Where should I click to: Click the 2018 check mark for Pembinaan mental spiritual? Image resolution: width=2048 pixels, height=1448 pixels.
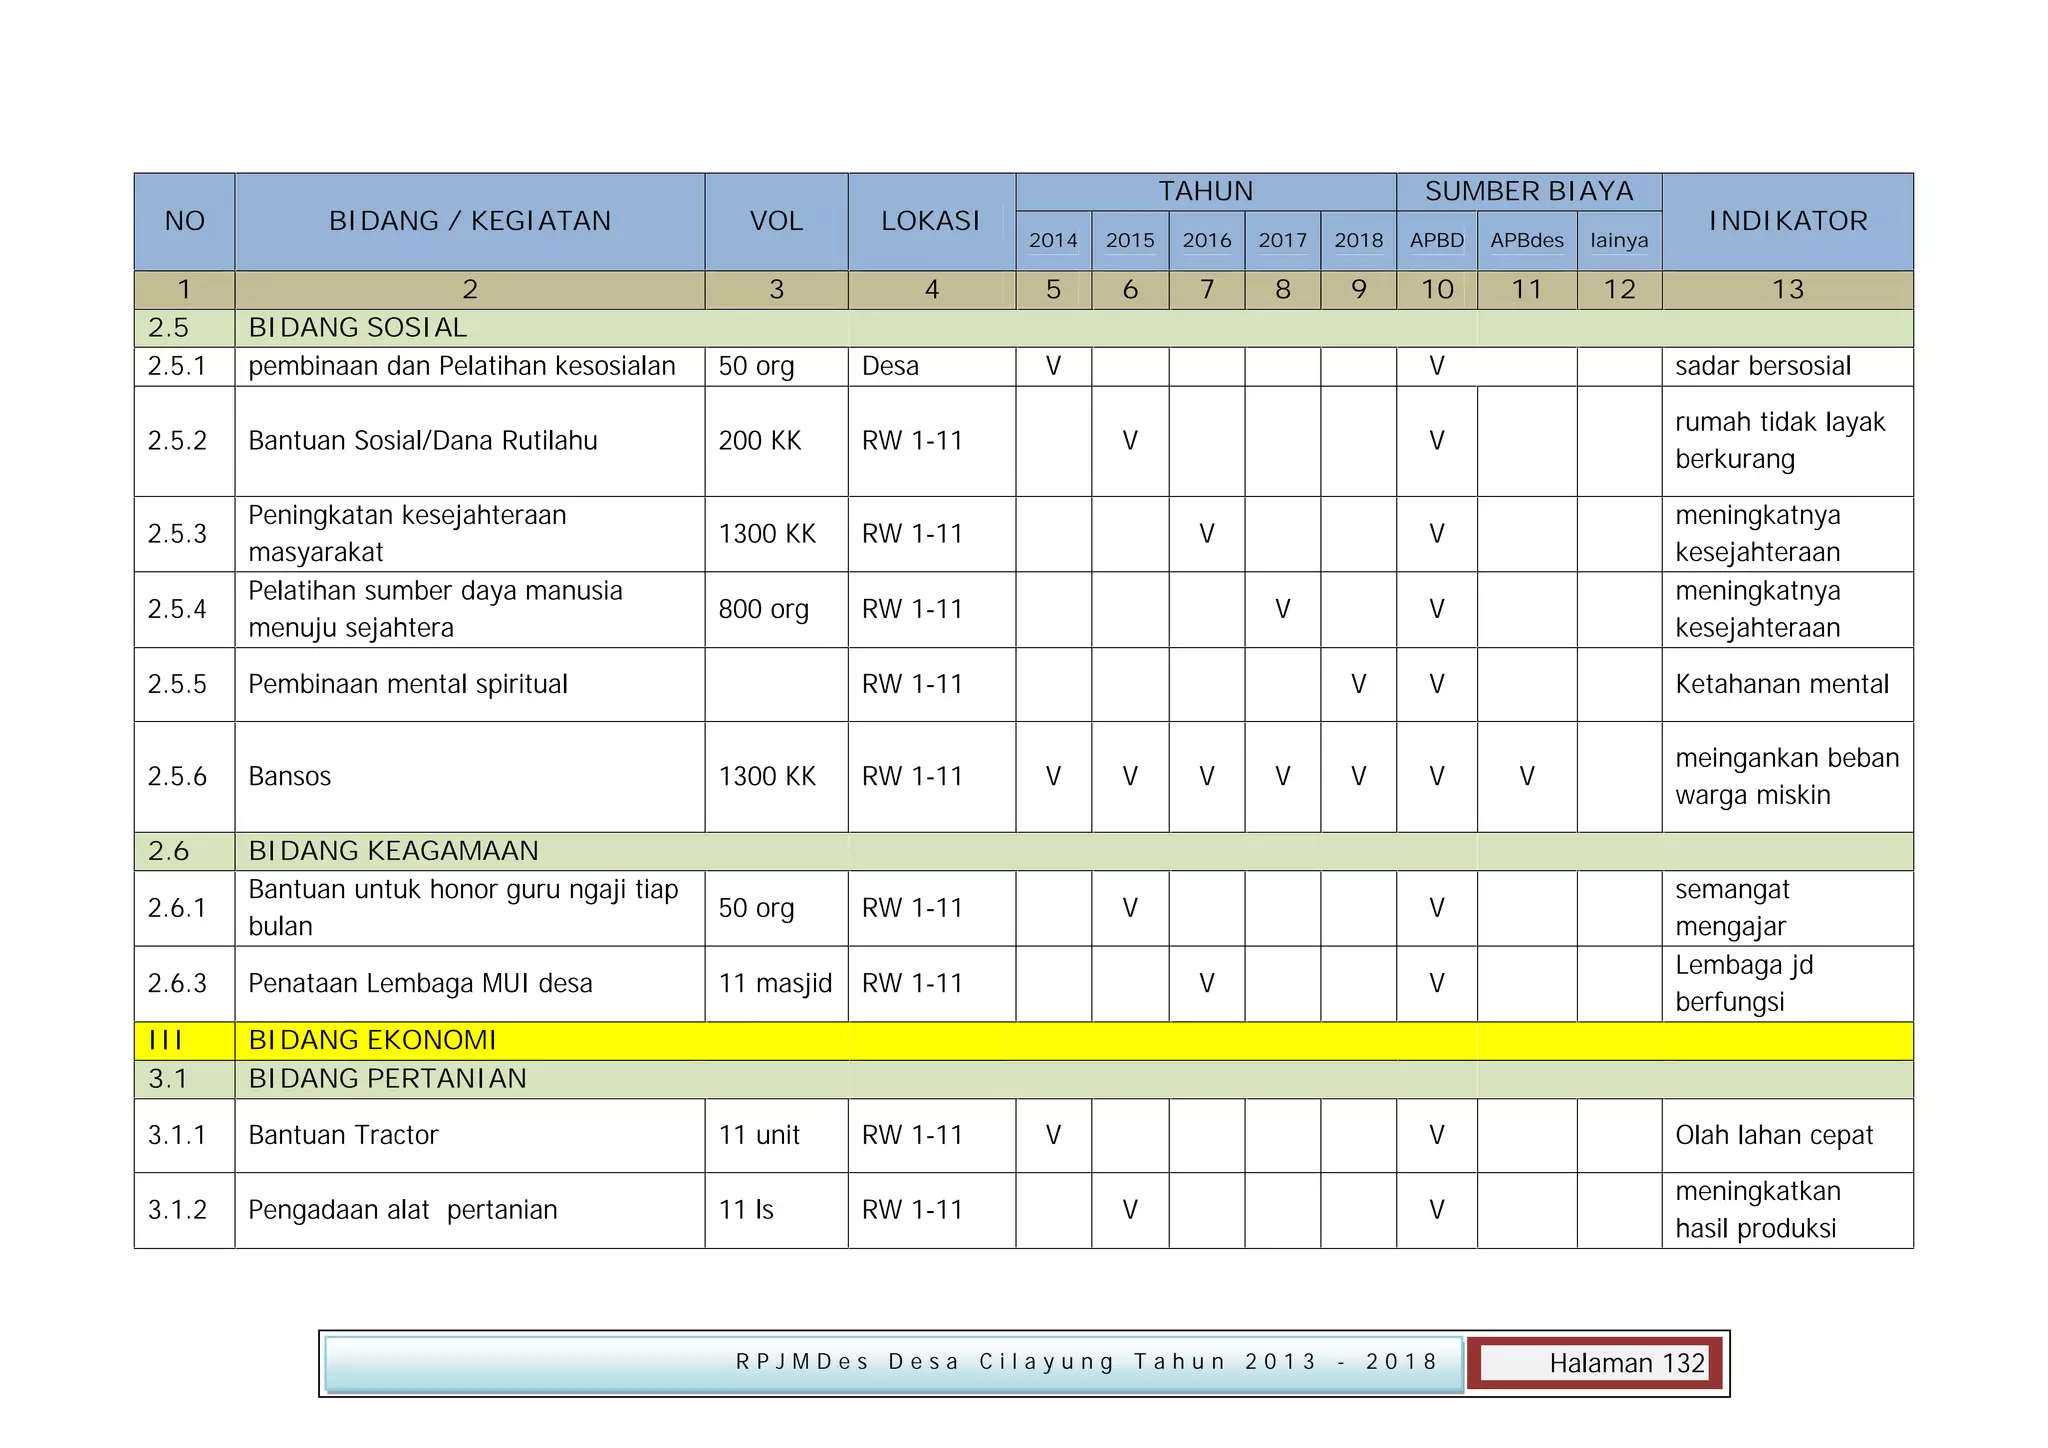tap(1358, 684)
